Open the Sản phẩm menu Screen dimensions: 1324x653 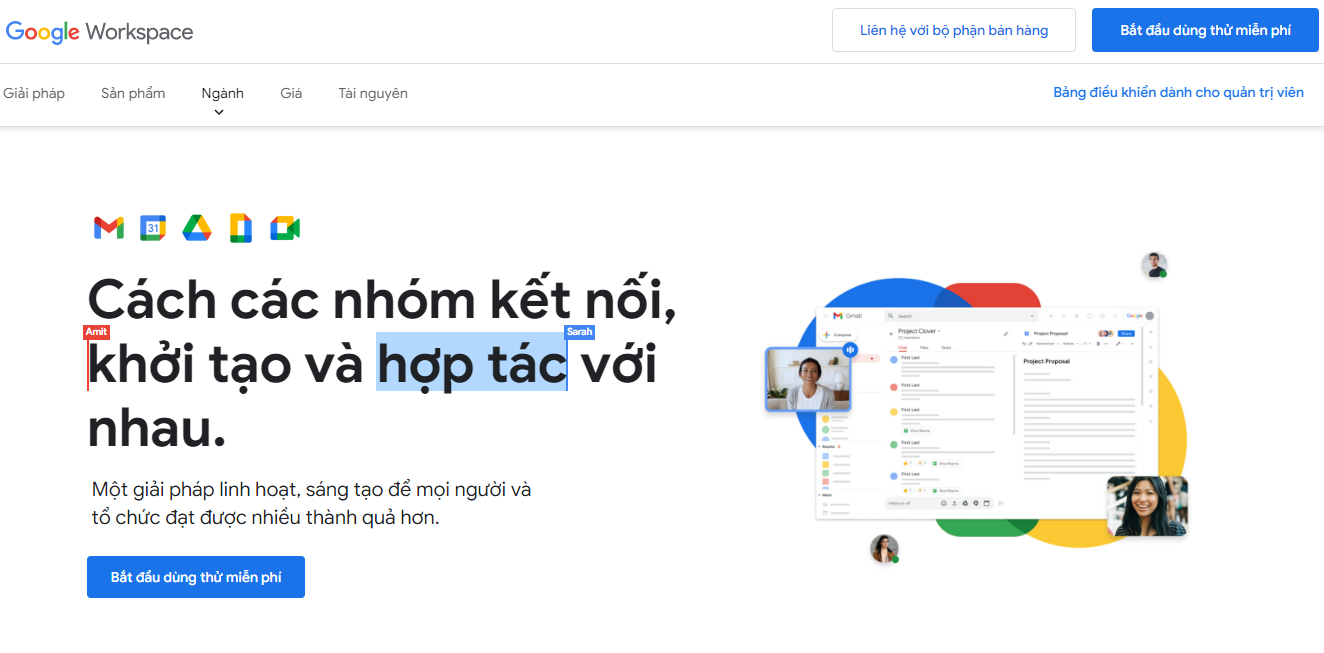click(133, 93)
